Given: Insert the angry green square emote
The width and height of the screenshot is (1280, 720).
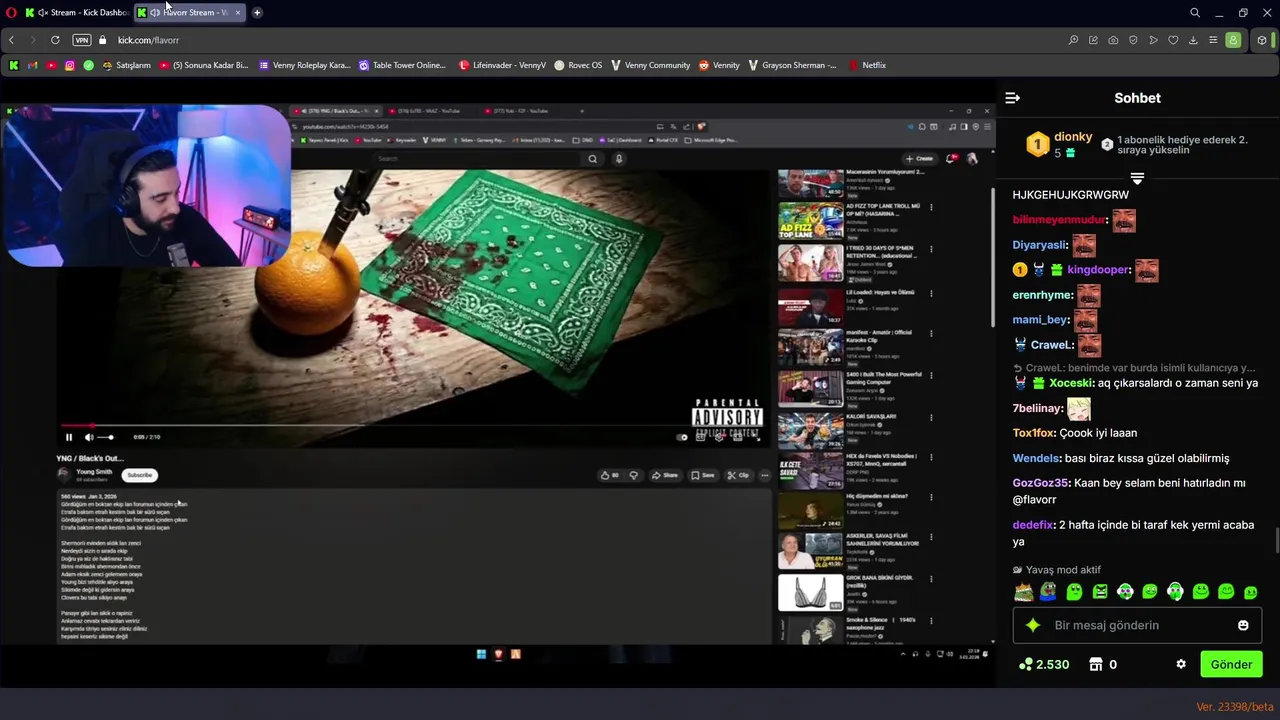Looking at the screenshot, I should [1100, 592].
